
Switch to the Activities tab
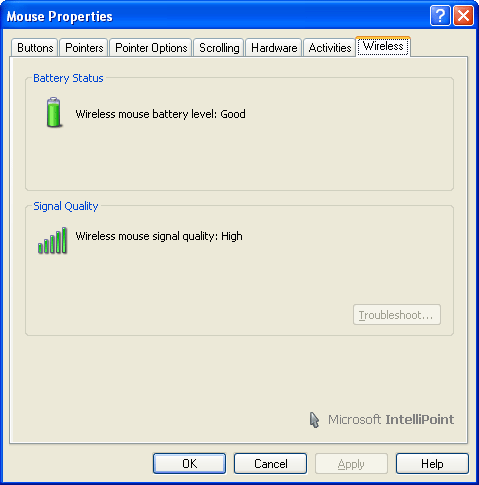330,48
